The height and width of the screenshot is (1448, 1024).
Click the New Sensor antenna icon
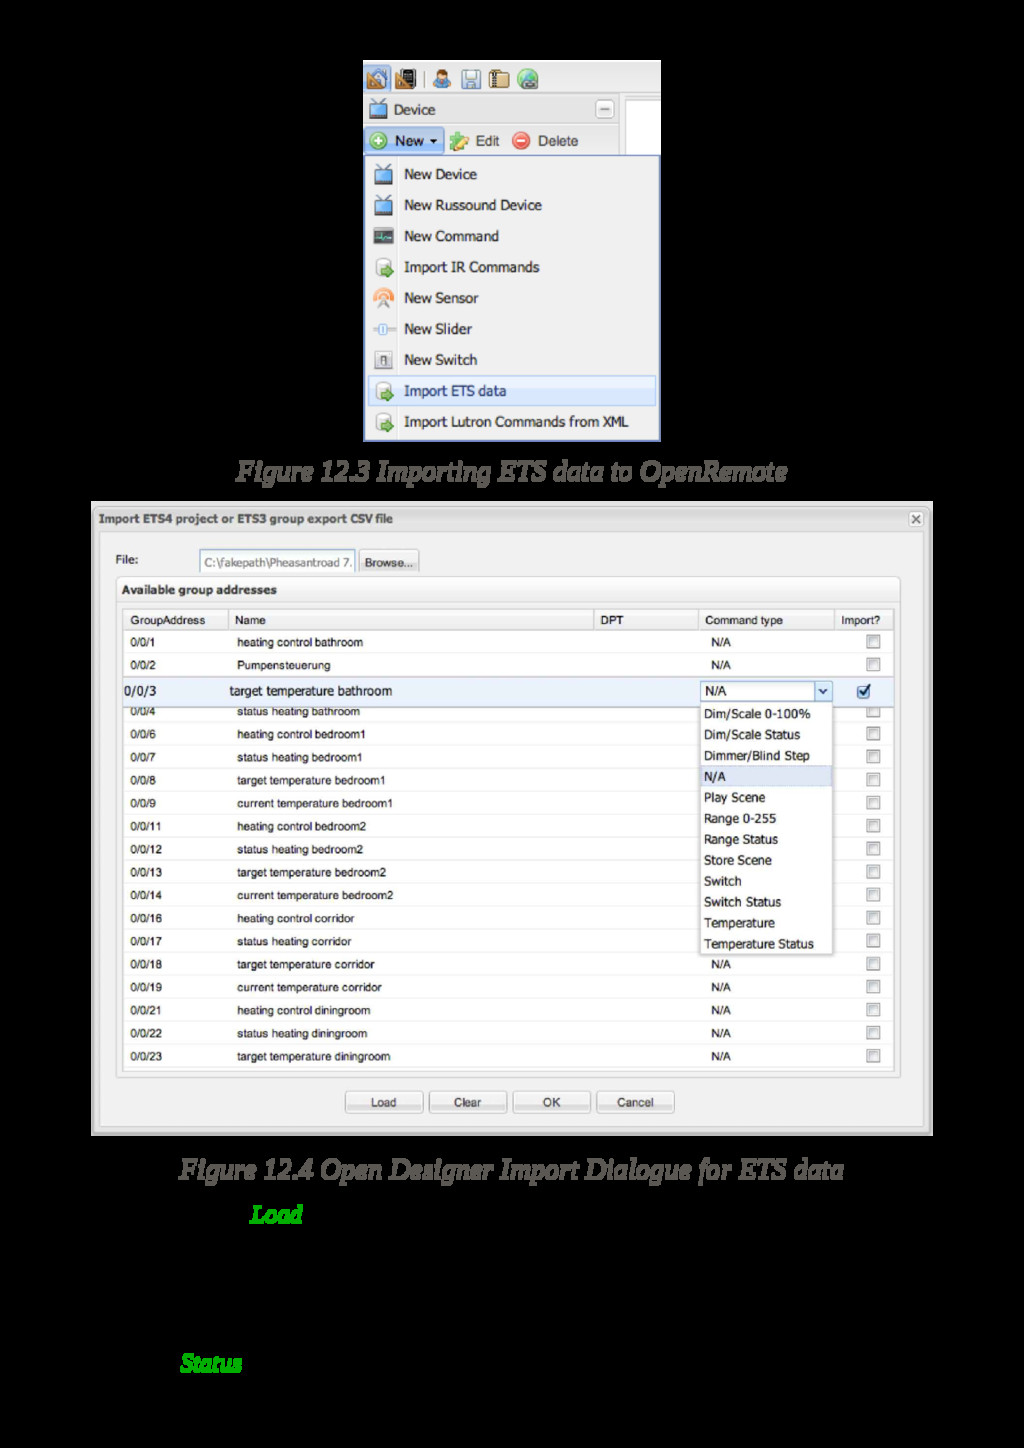click(384, 298)
